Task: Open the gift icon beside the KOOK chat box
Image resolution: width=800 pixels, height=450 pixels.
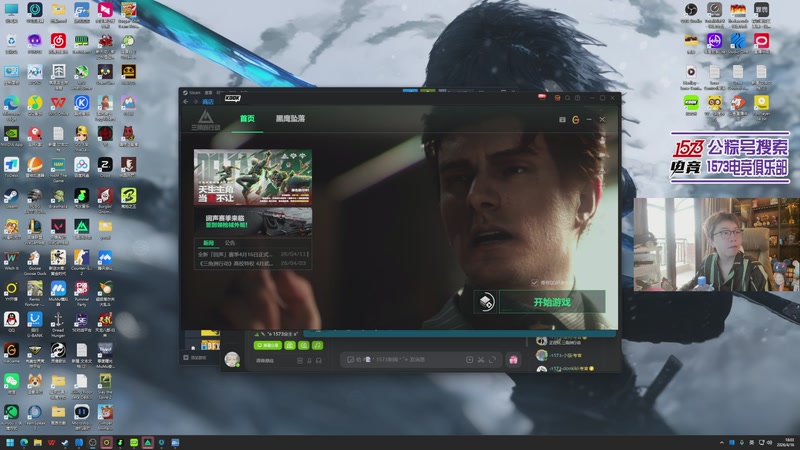Action: [513, 360]
